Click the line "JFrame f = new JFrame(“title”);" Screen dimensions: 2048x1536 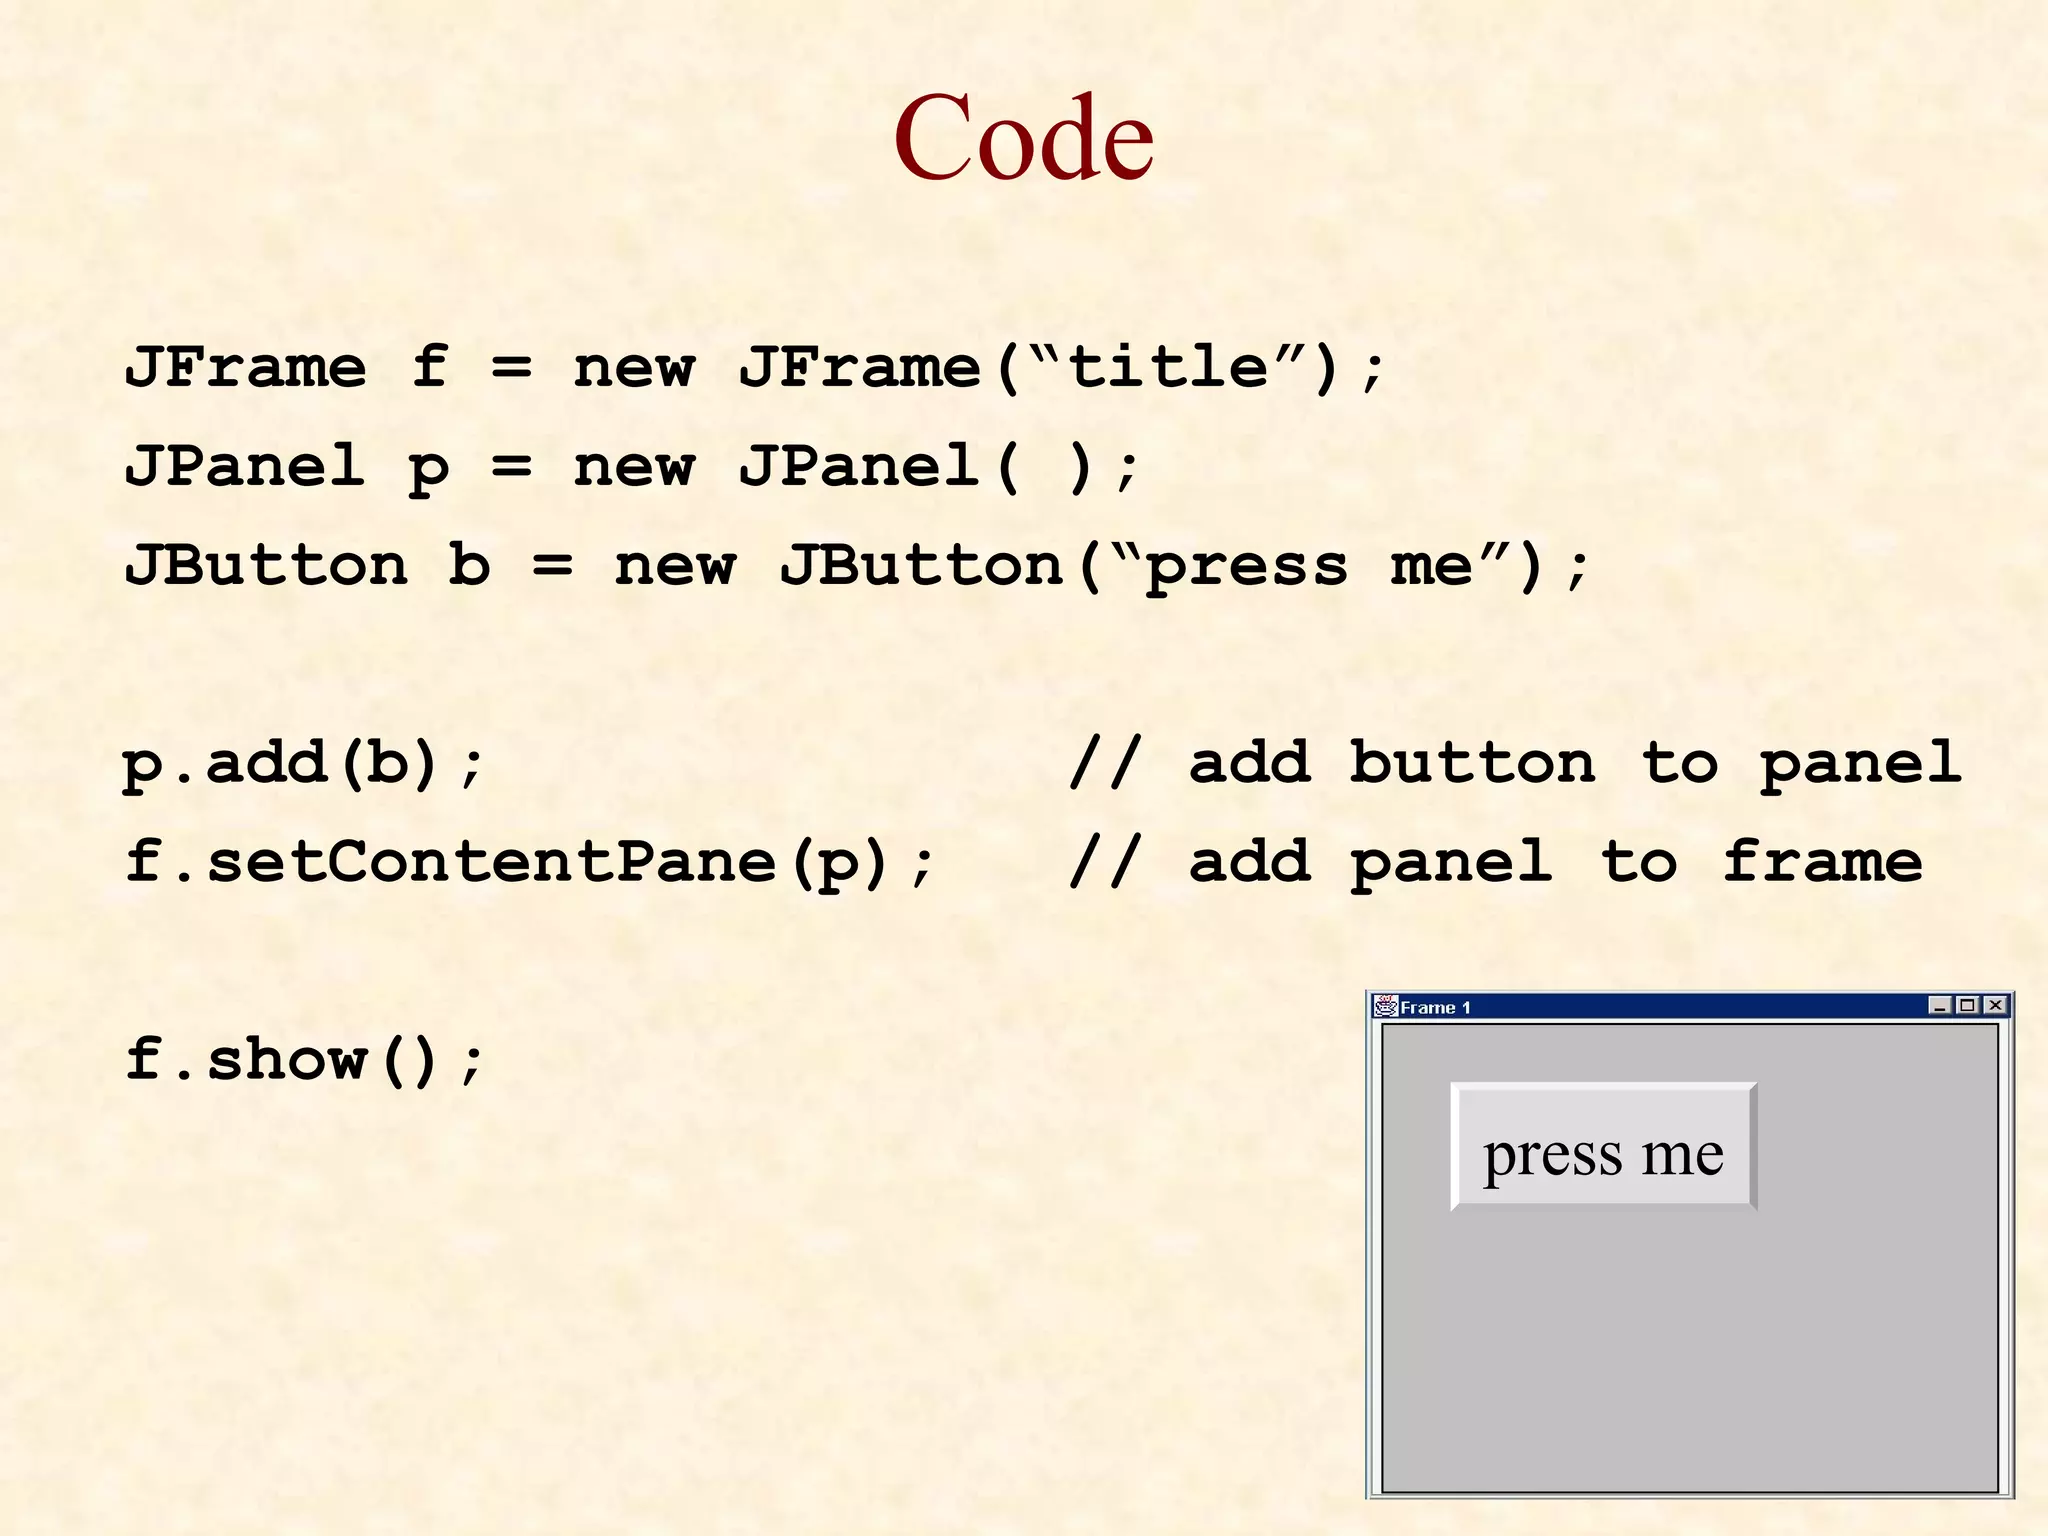[x=755, y=368]
